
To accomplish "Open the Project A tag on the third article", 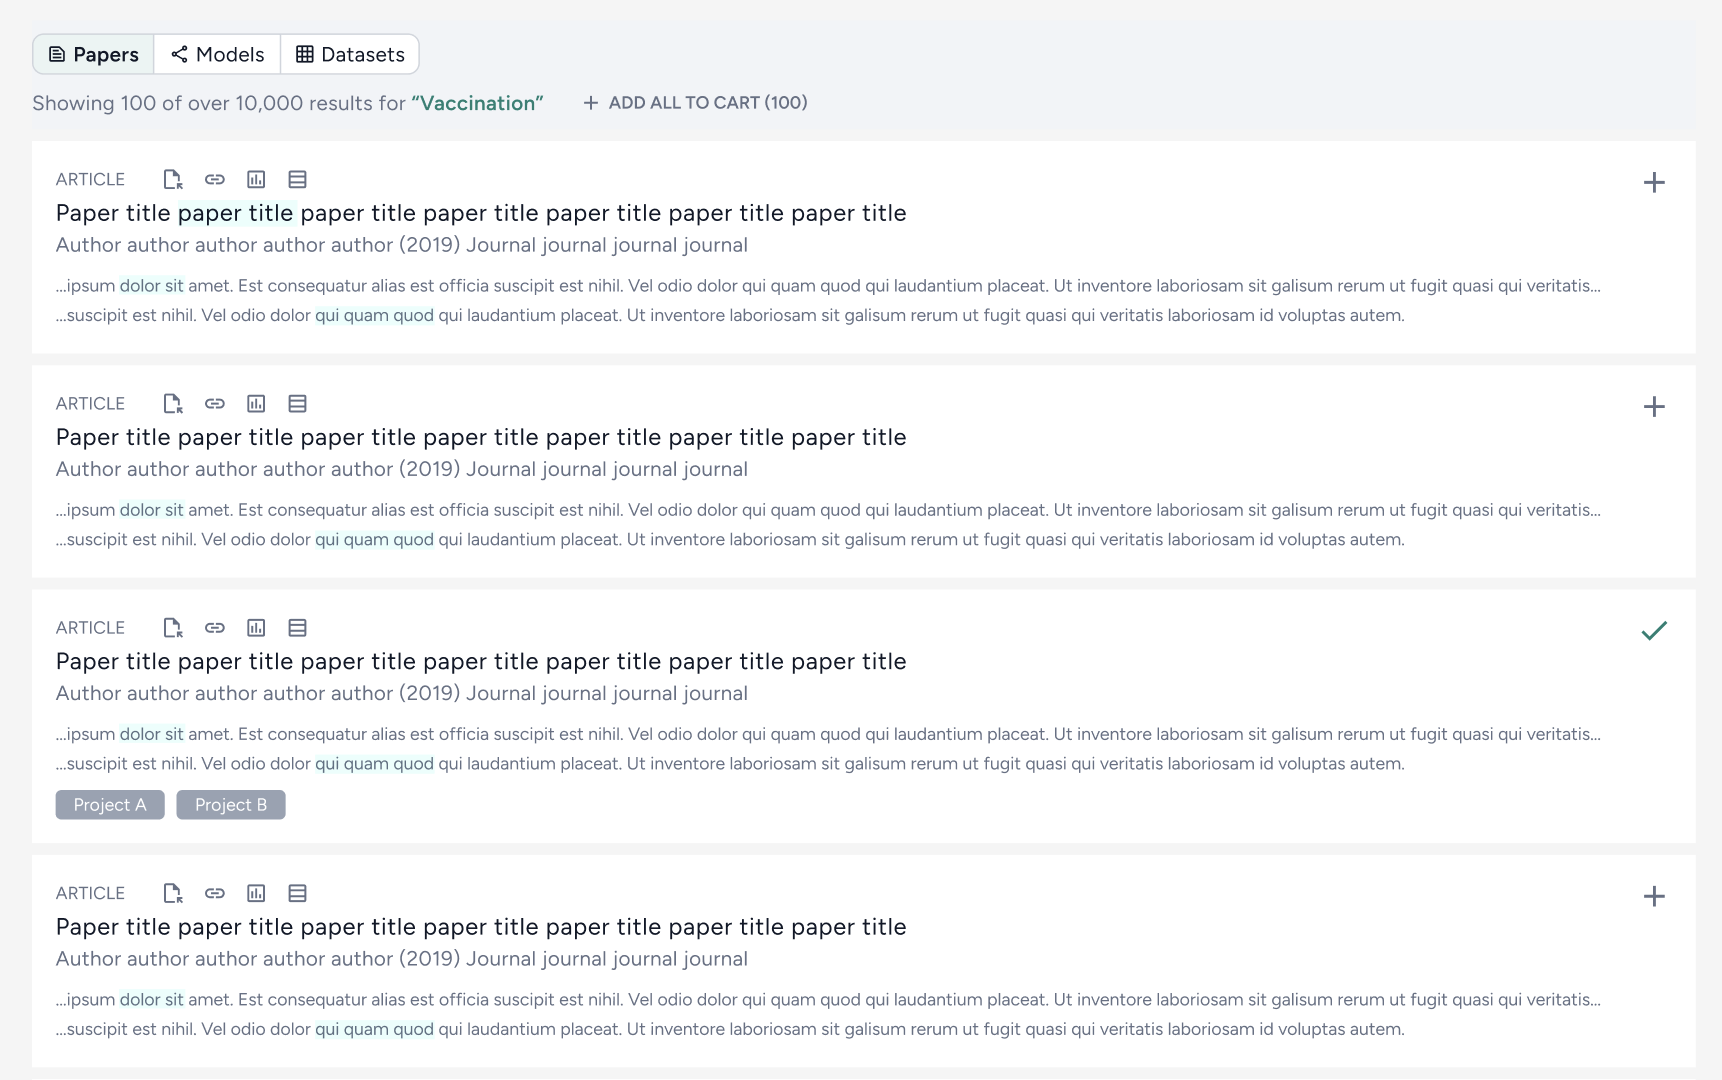I will tap(110, 804).
